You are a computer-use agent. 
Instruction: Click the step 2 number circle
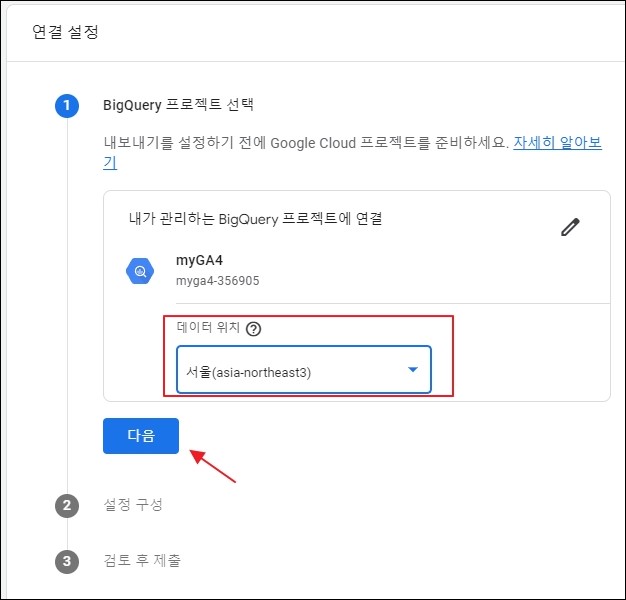pos(67,506)
